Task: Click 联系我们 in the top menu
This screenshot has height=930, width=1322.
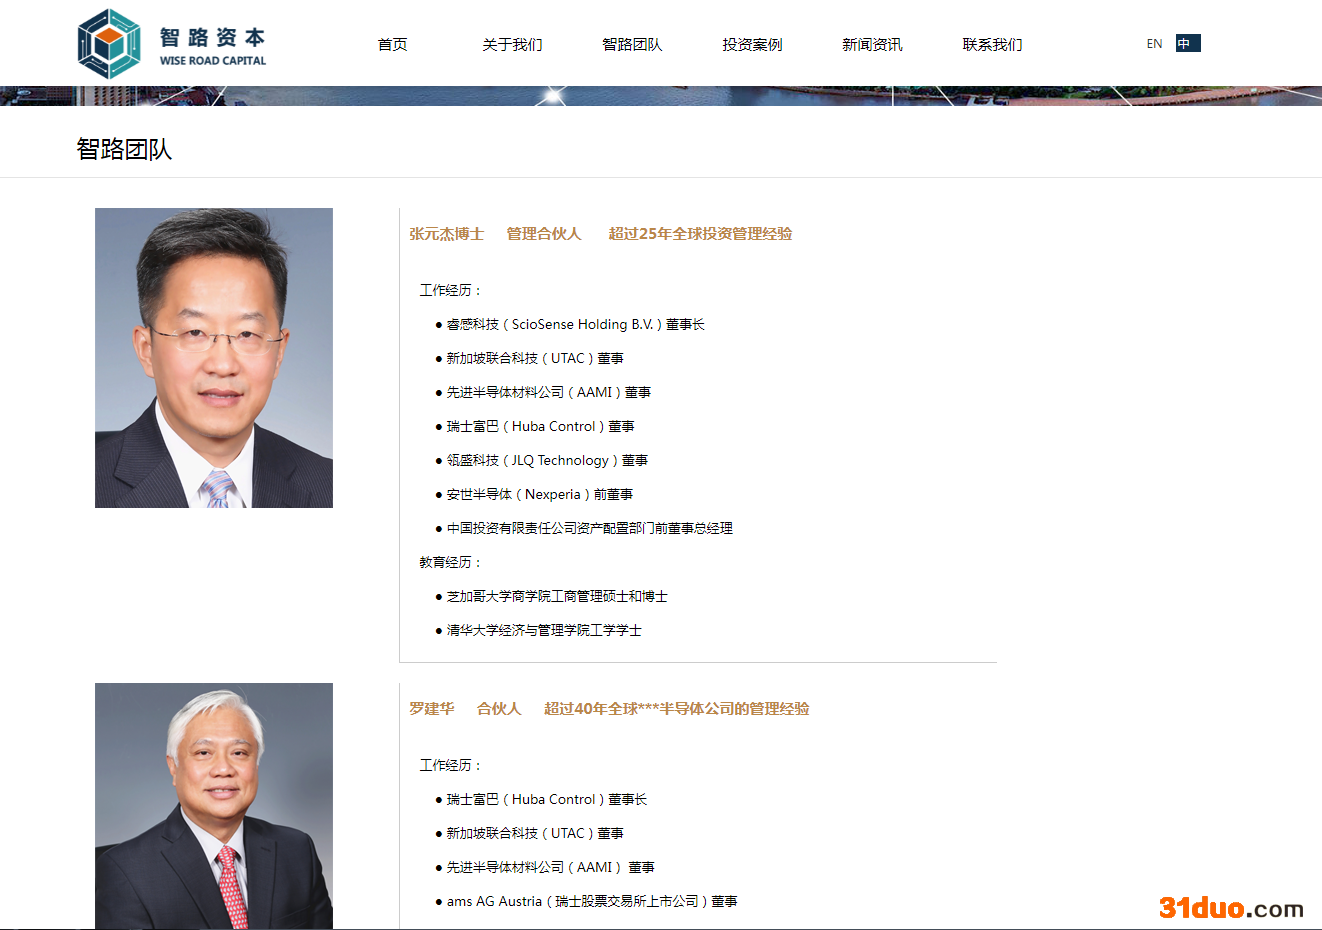Action: tap(992, 44)
